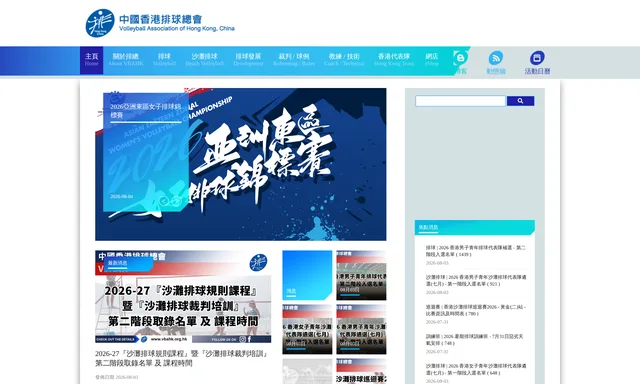Click the slide date 2026-06-04
The image size is (640, 384).
point(122,196)
